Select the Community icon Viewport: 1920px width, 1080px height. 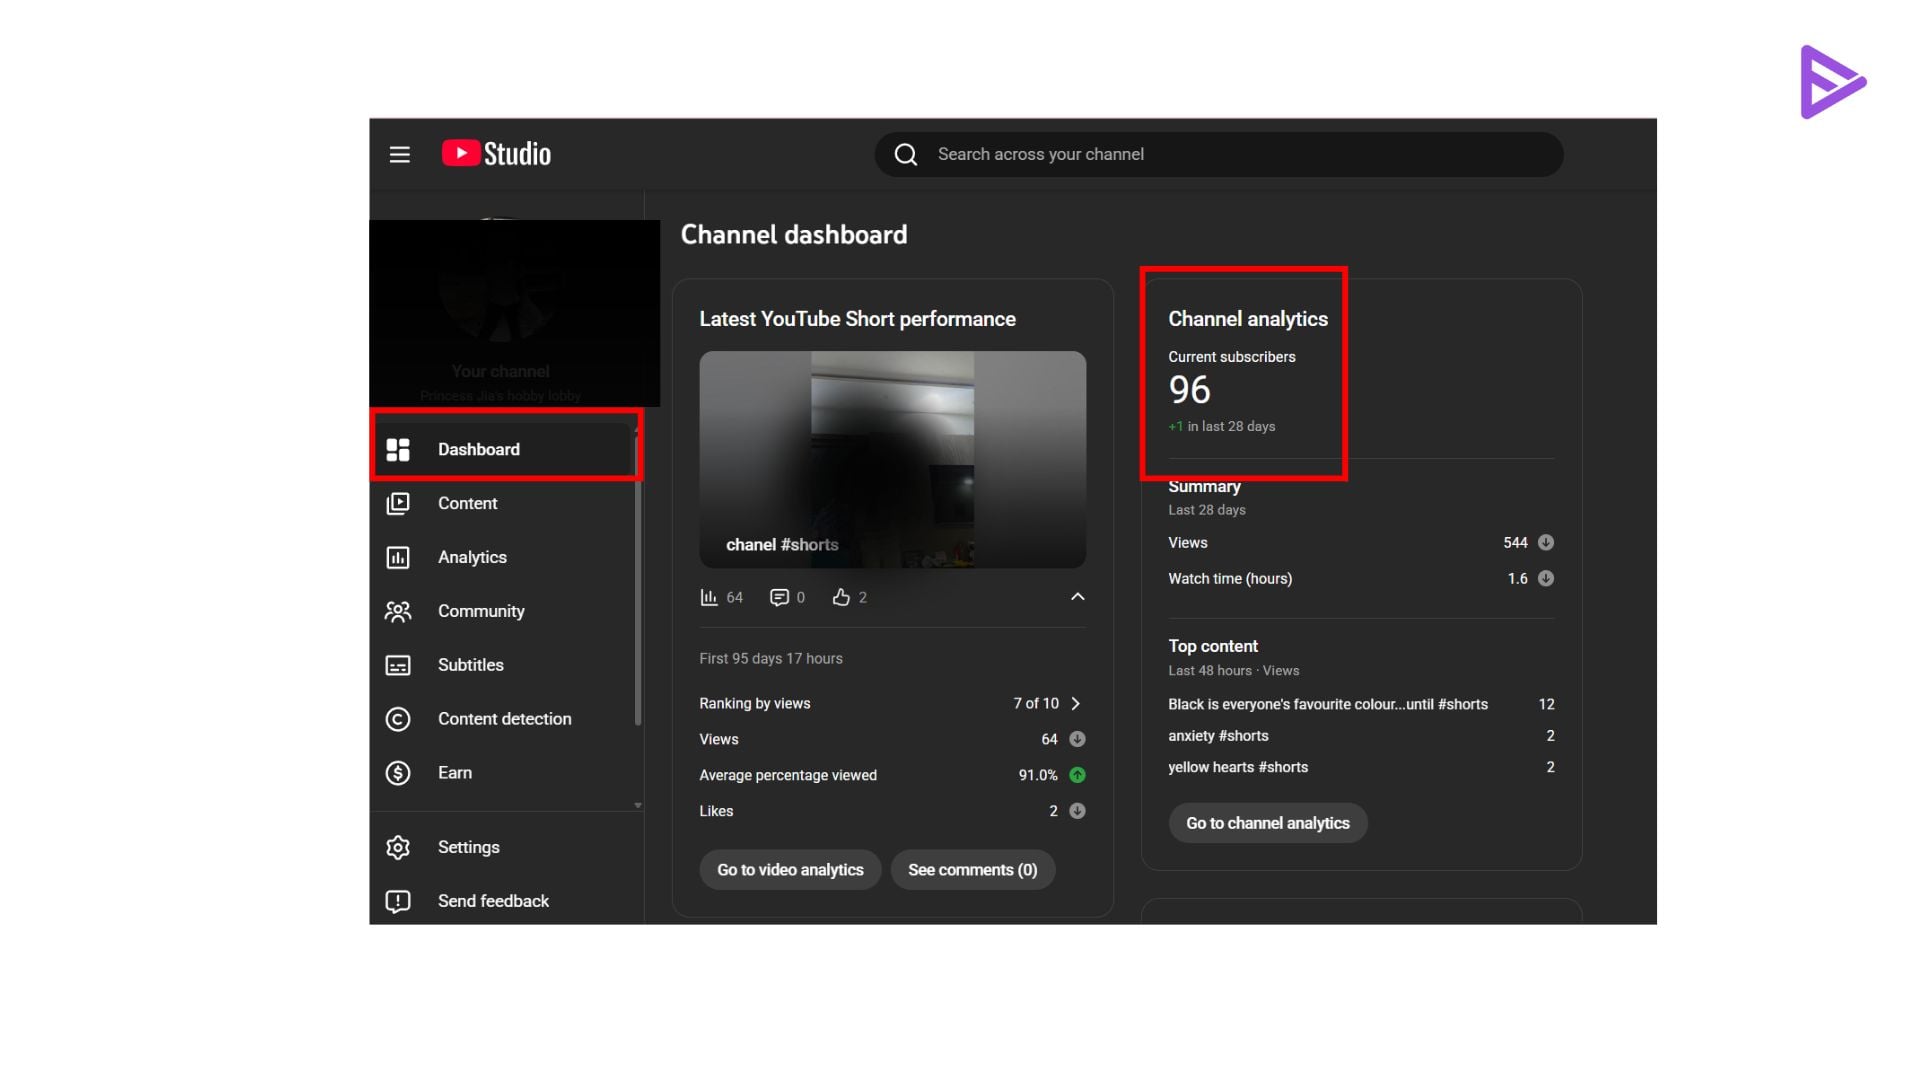pyautogui.click(x=398, y=611)
